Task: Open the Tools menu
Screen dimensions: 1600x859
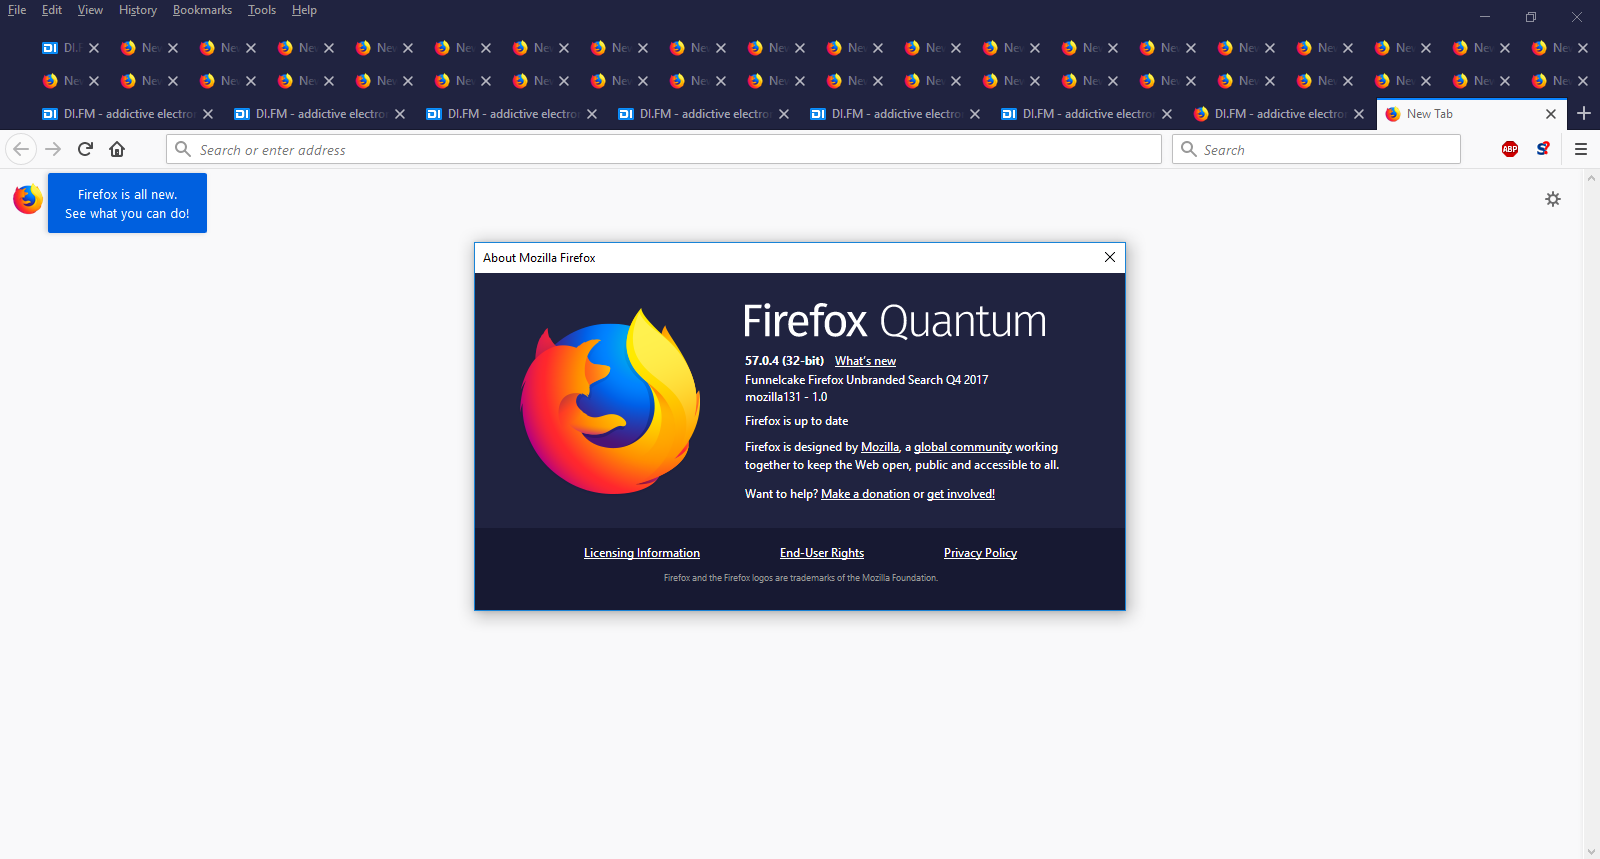Action: tap(262, 10)
